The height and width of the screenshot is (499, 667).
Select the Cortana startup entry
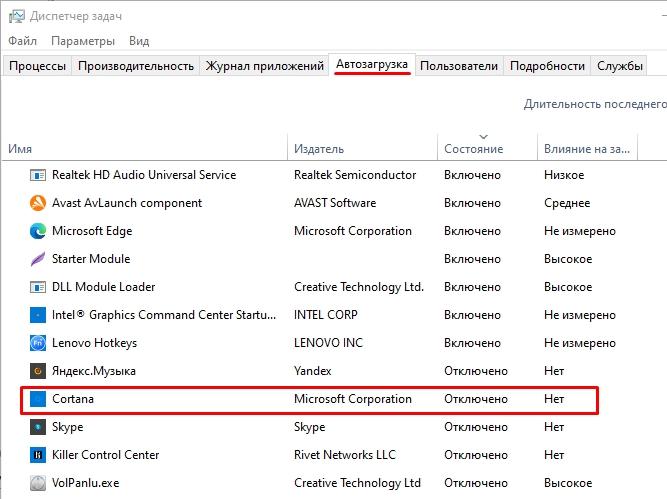tap(310, 399)
